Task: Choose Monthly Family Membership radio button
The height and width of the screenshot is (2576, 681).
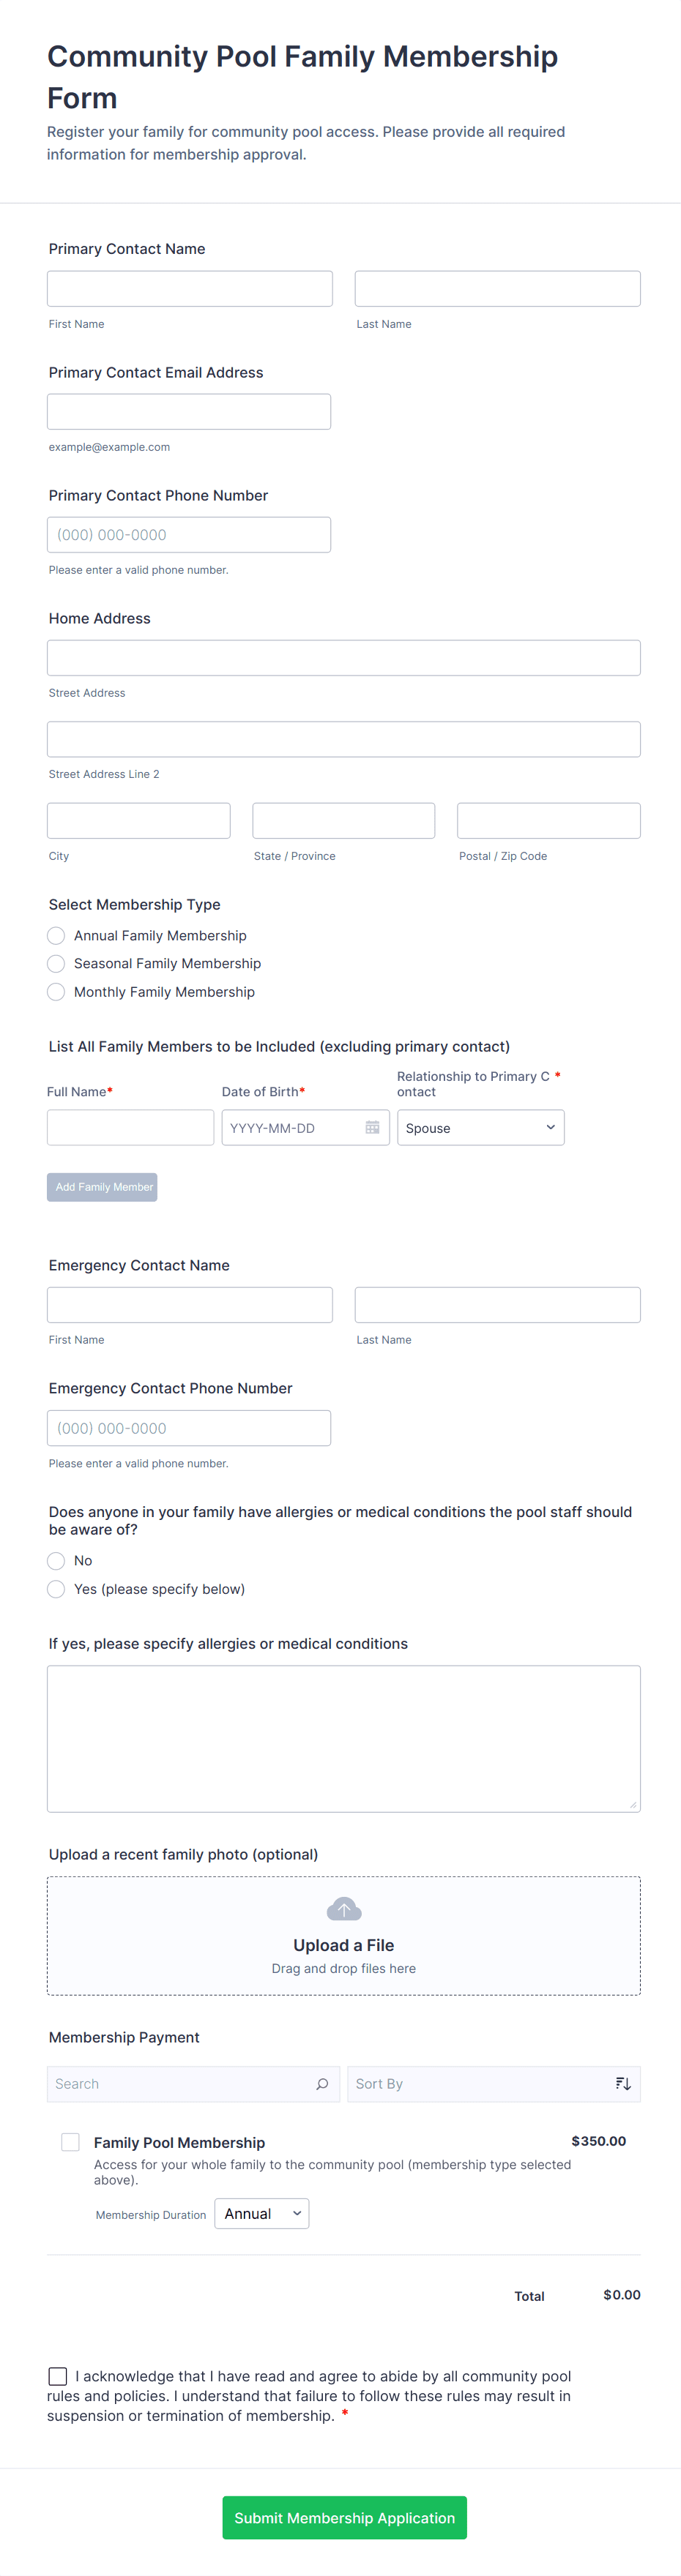Action: (x=57, y=992)
